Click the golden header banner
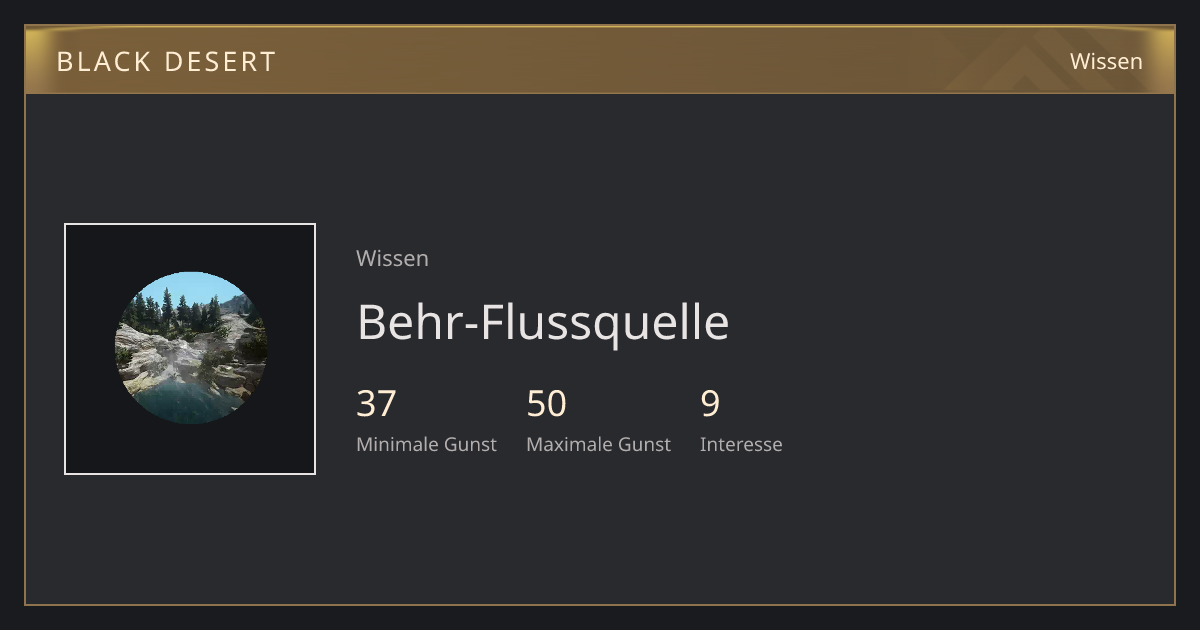Image resolution: width=1200 pixels, height=630 pixels. point(600,60)
